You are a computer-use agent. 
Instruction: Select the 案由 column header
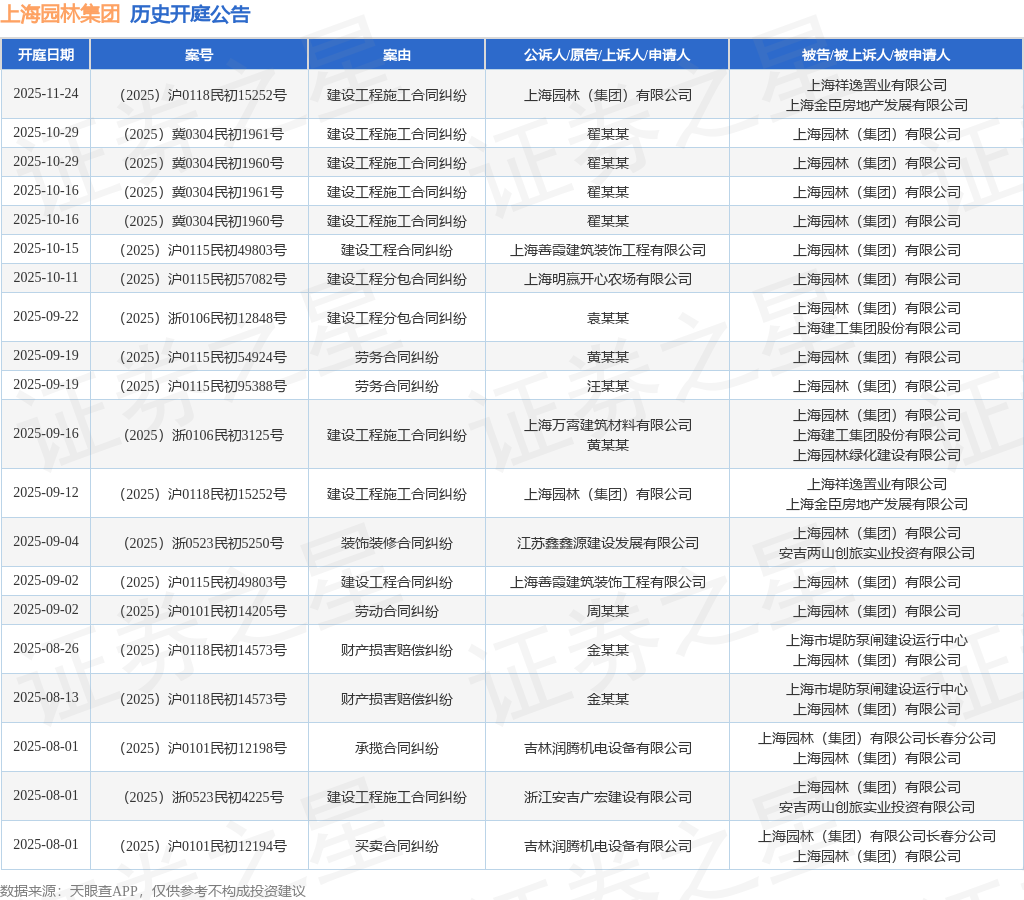(x=396, y=55)
